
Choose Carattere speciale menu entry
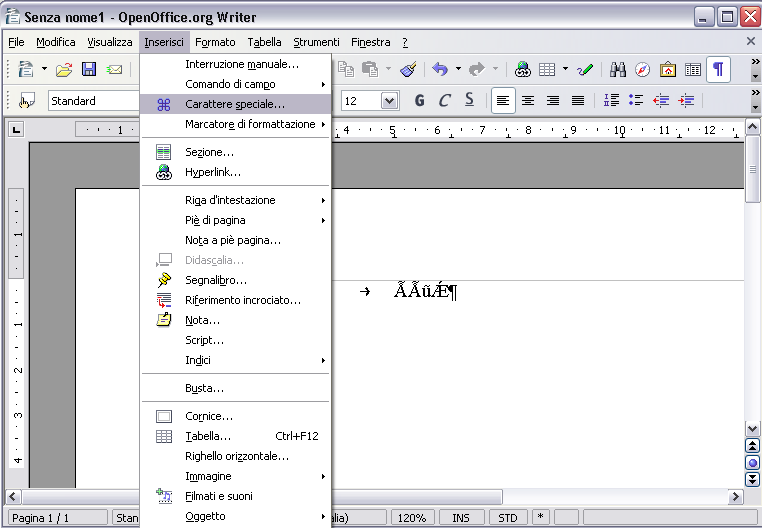236,104
